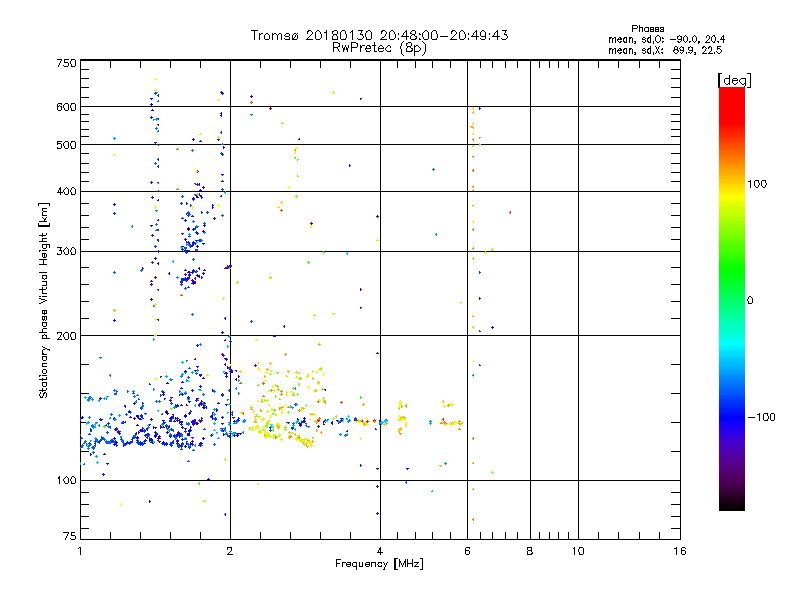The image size is (800, 600).
Task: Click the x-axis tick label '1'
Action: (80, 551)
